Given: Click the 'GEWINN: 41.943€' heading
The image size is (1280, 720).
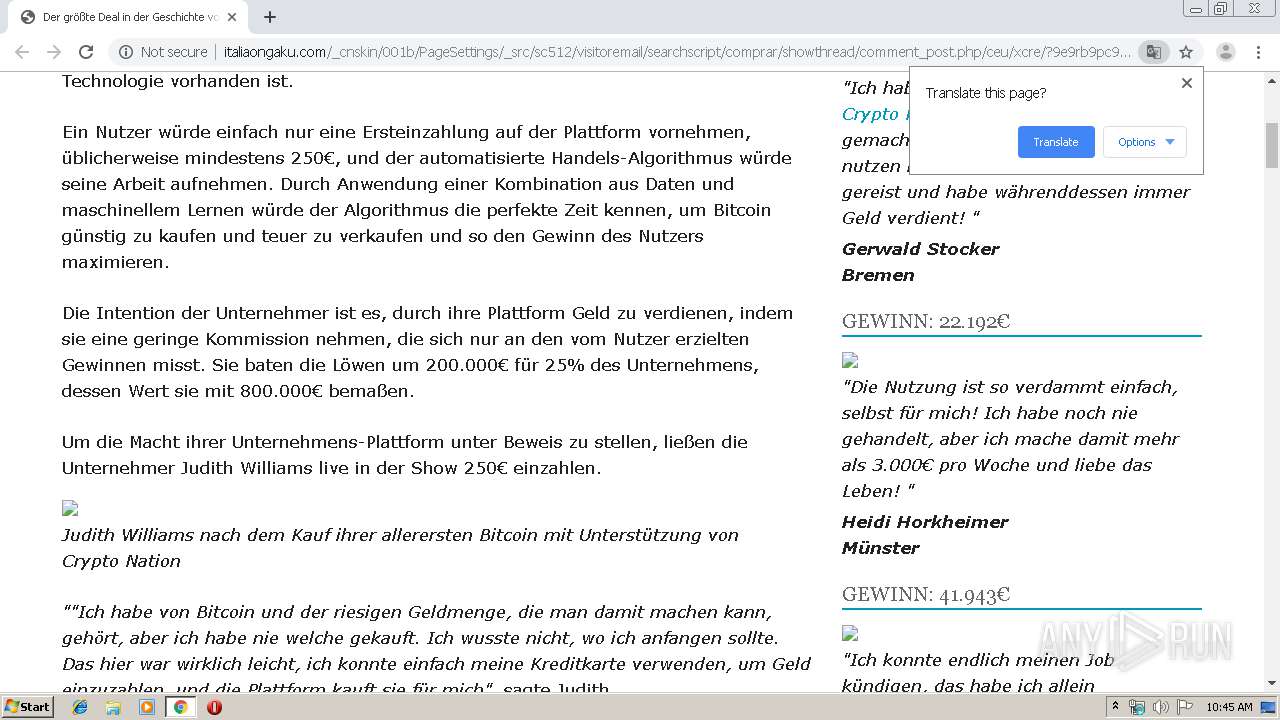Looking at the screenshot, I should (x=926, y=594).
